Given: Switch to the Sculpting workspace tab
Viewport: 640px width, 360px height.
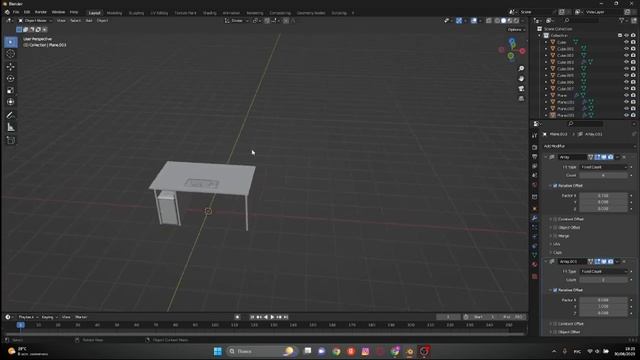Looking at the screenshot, I should point(136,13).
